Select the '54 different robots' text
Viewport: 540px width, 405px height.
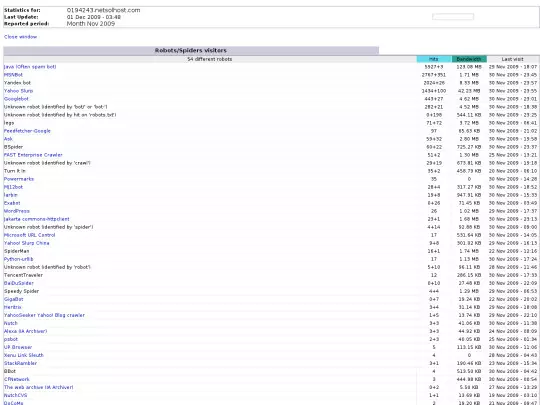(x=209, y=59)
